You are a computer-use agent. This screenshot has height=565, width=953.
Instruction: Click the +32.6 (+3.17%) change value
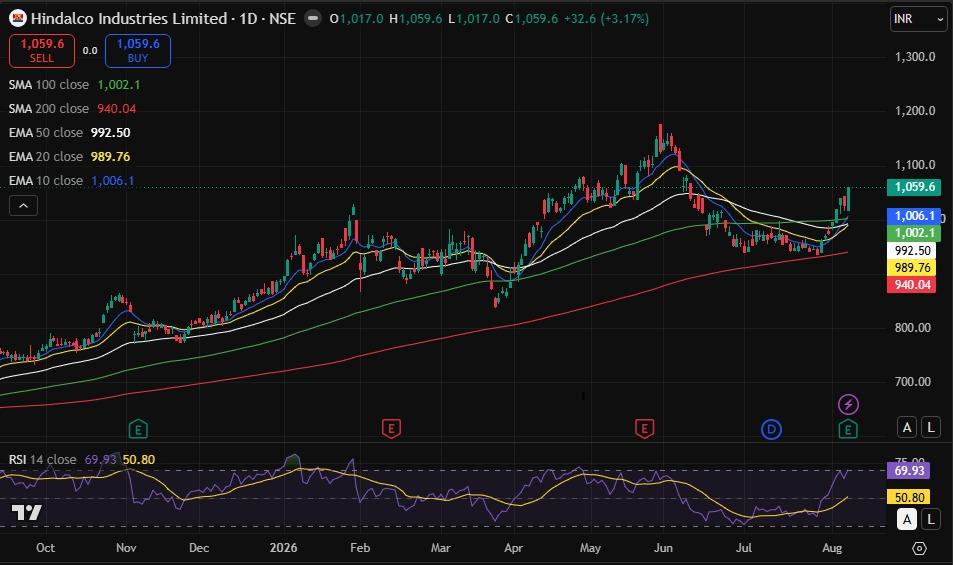[x=606, y=19]
